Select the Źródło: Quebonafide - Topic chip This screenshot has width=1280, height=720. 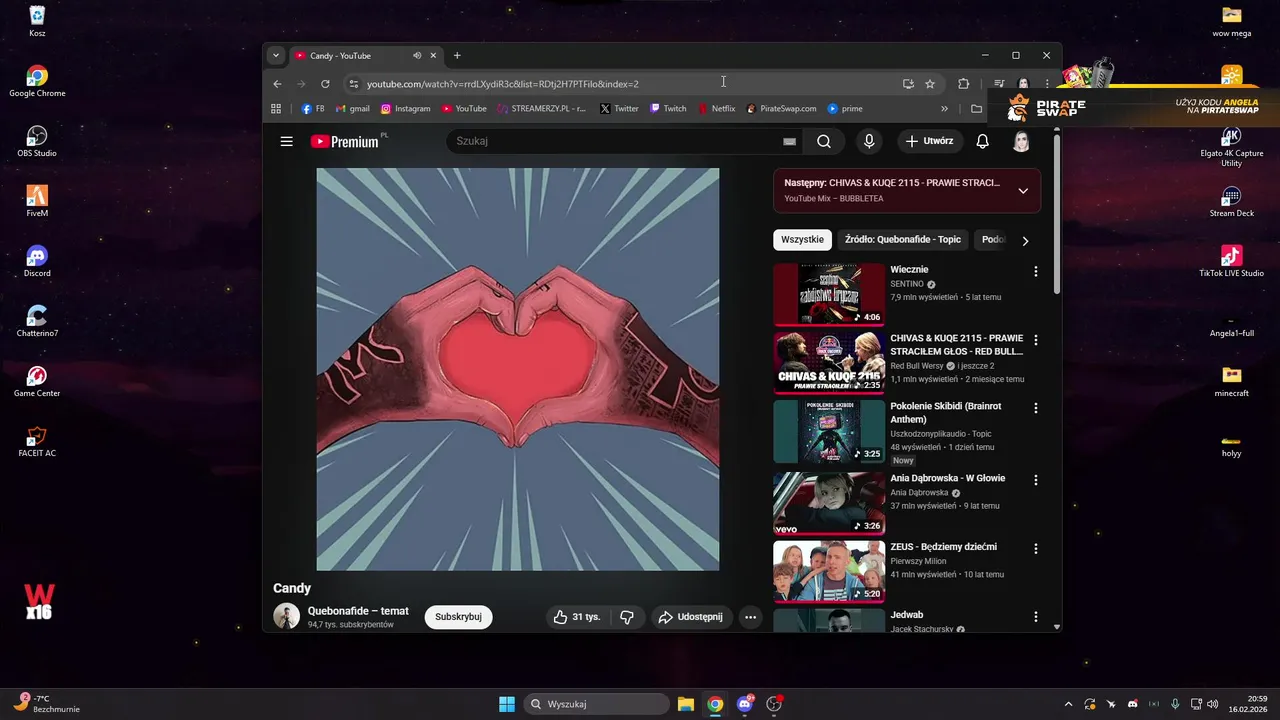(x=903, y=240)
